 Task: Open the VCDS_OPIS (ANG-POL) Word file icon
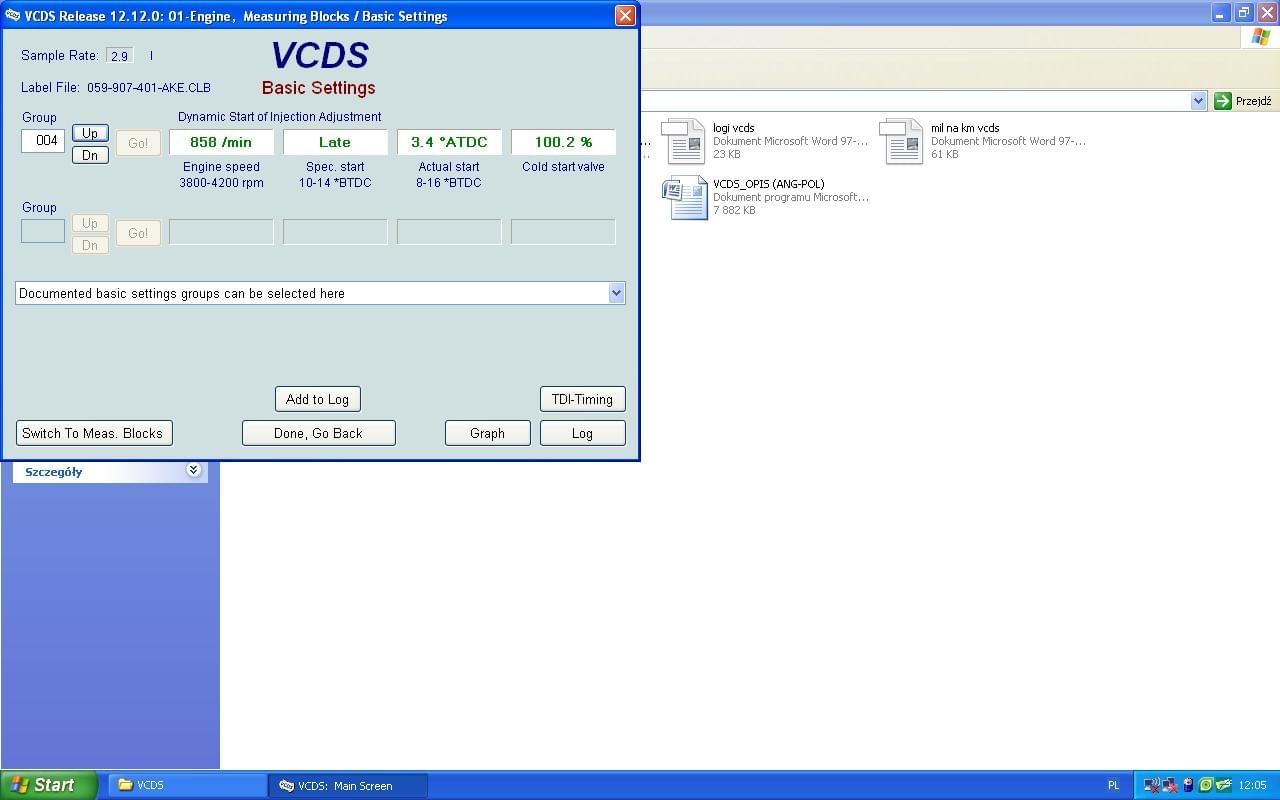(685, 197)
